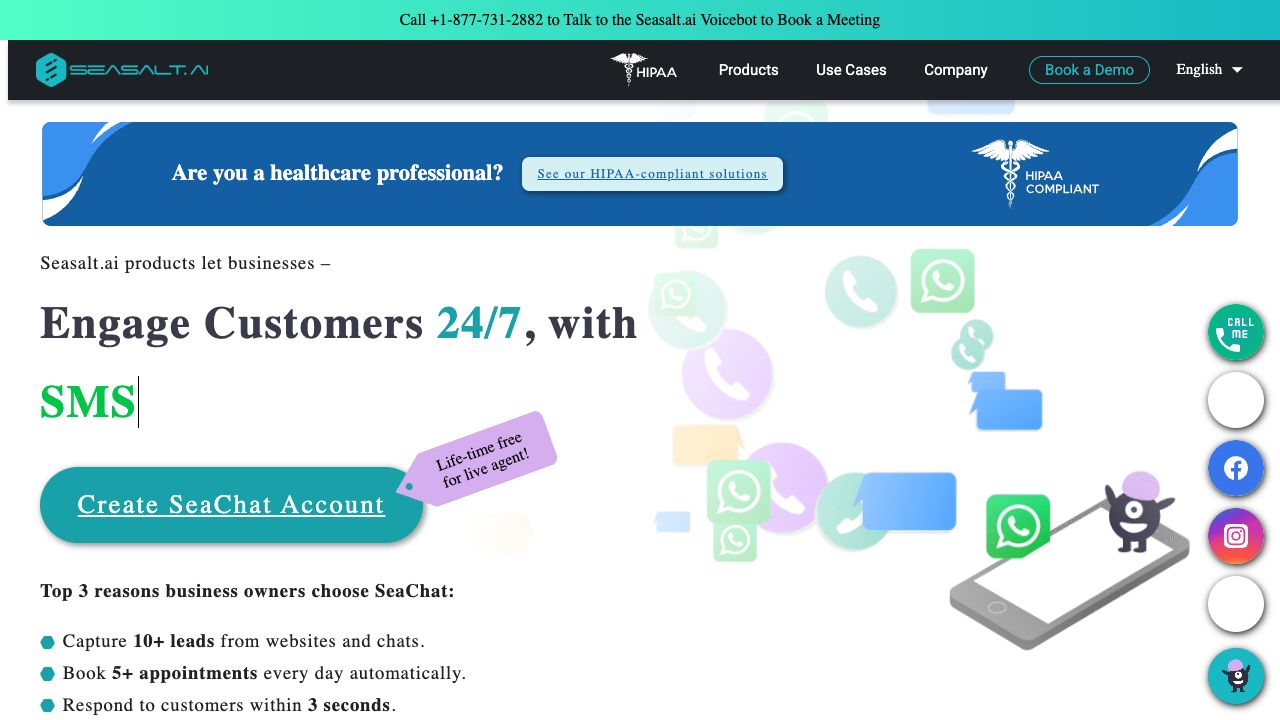This screenshot has width=1280, height=720.
Task: Open the Company menu
Action: click(x=955, y=70)
